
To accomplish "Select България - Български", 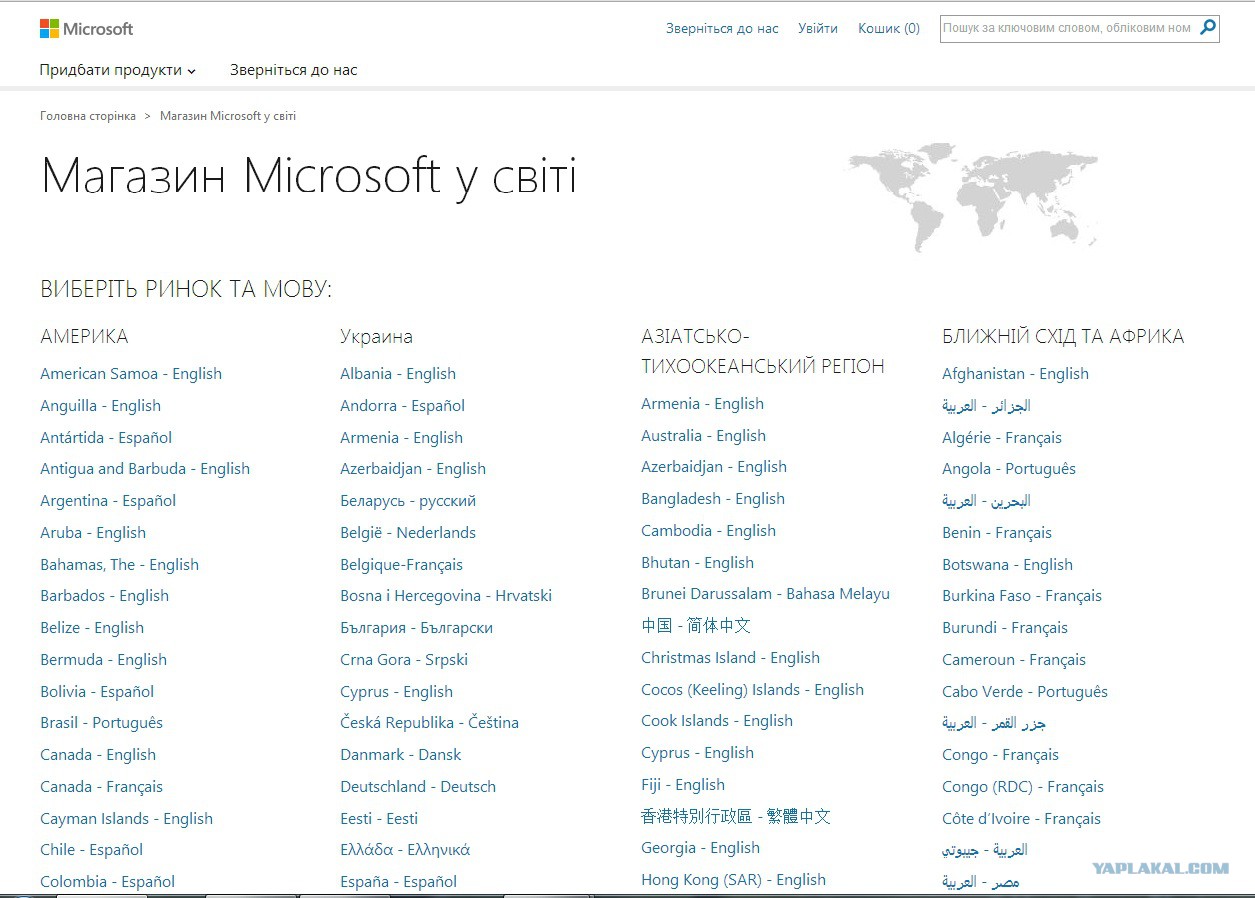I will coord(416,628).
